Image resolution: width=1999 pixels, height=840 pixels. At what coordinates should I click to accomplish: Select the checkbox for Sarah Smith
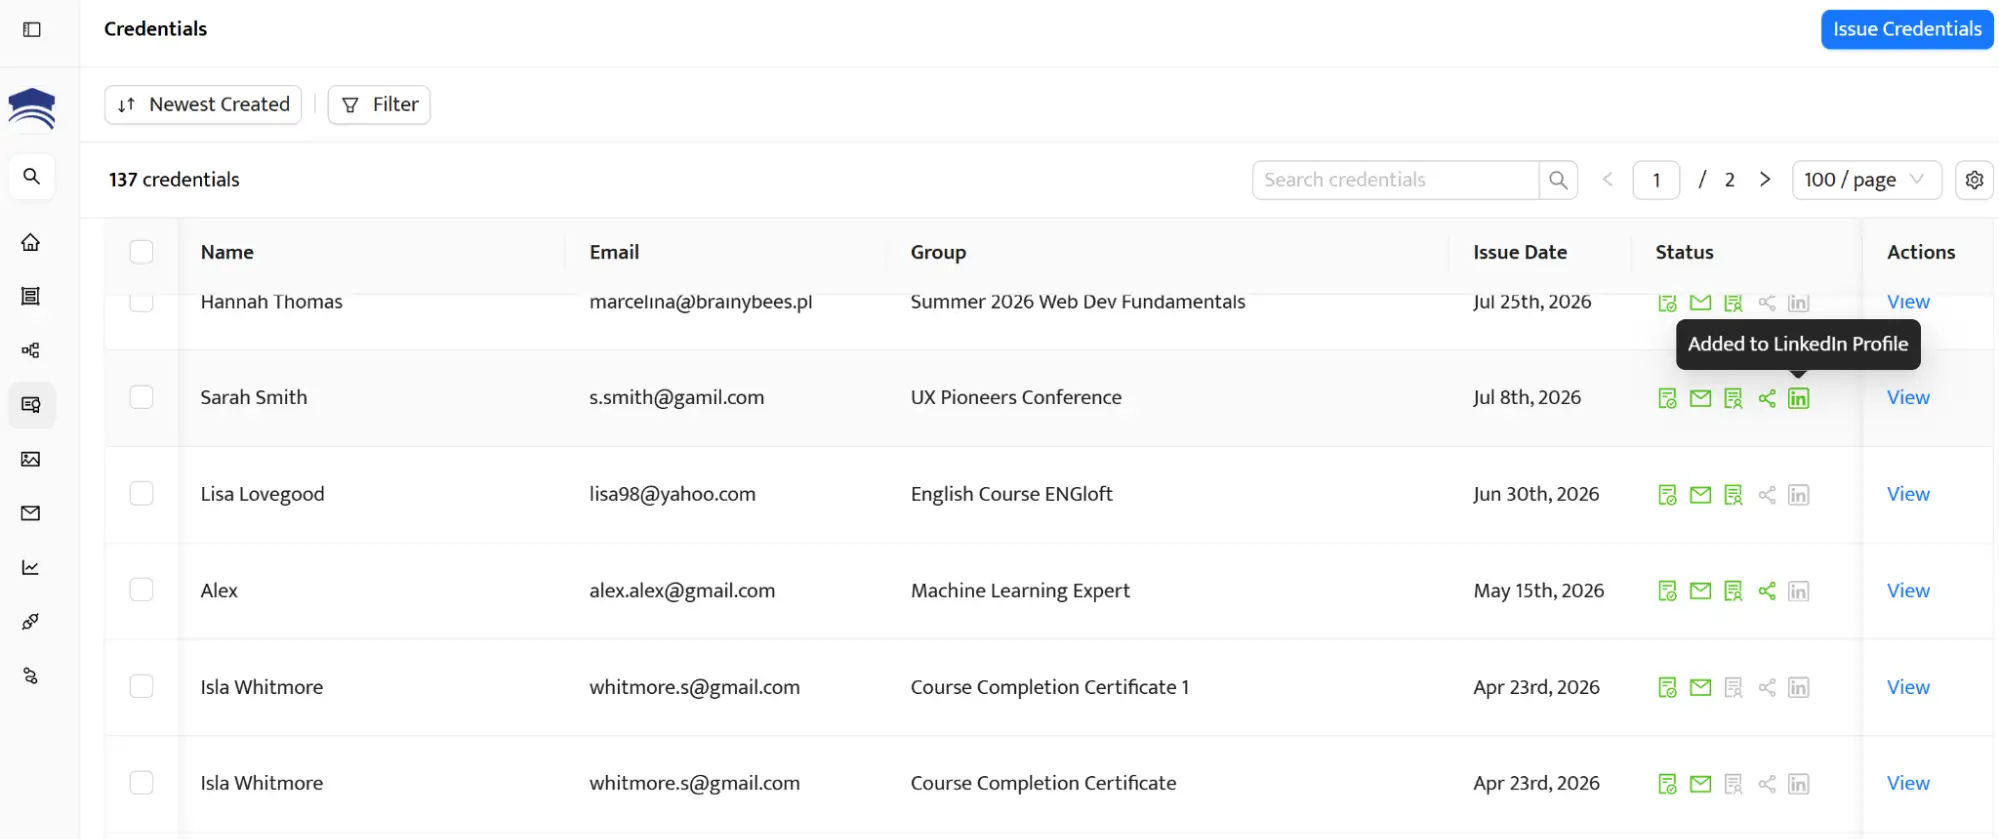pos(142,397)
